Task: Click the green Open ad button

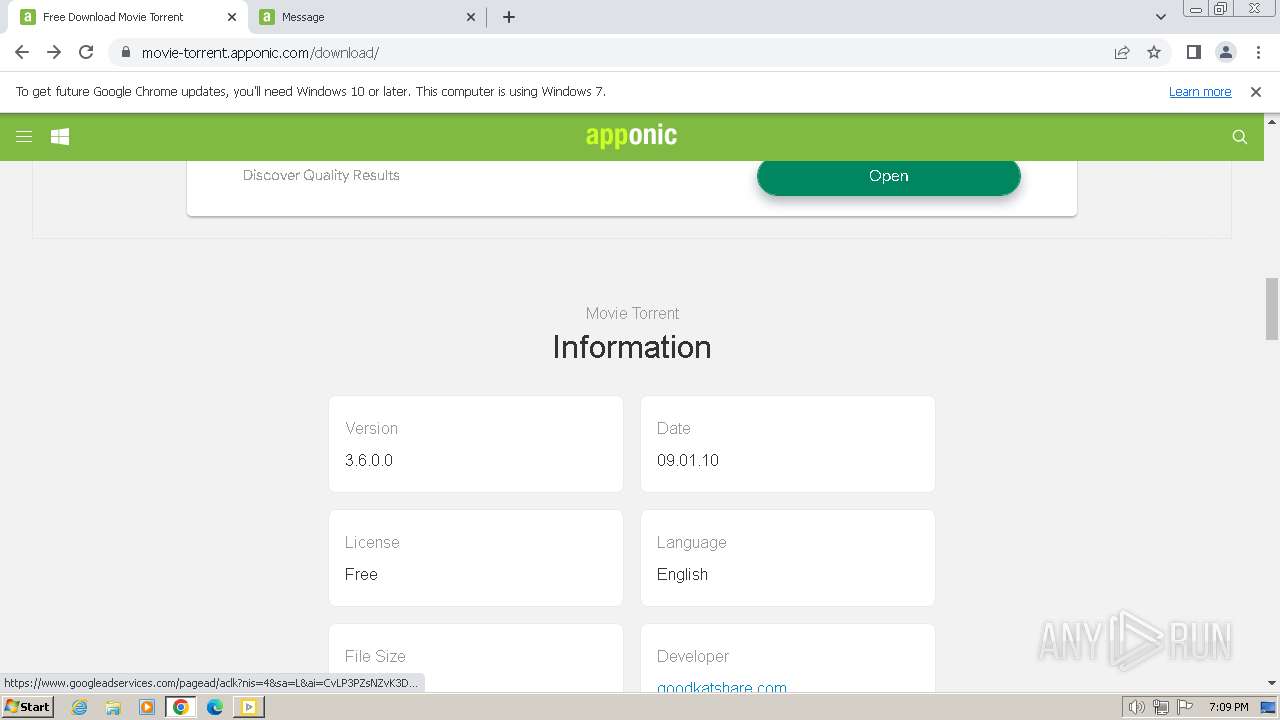Action: click(889, 176)
